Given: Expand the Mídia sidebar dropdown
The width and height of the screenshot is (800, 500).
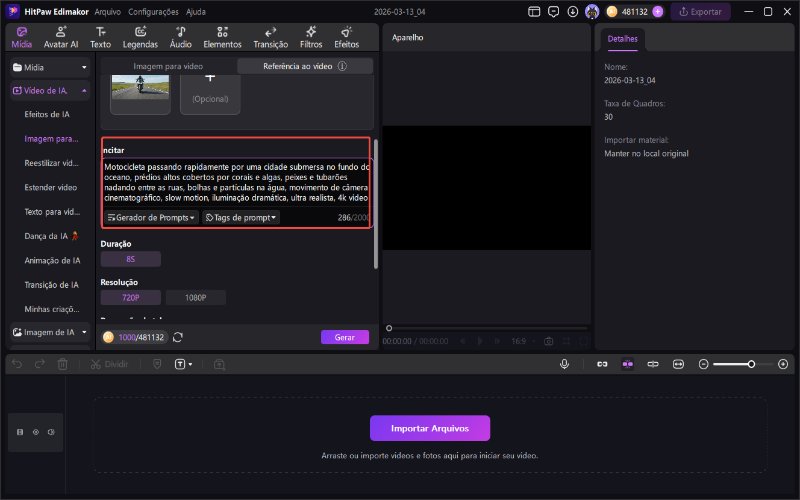Looking at the screenshot, I should click(x=50, y=67).
